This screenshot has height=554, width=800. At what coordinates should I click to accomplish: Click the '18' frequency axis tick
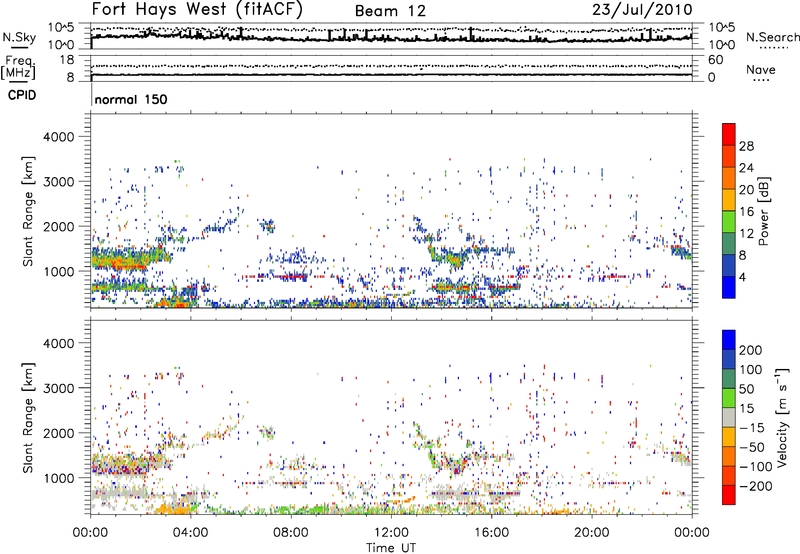(66, 60)
